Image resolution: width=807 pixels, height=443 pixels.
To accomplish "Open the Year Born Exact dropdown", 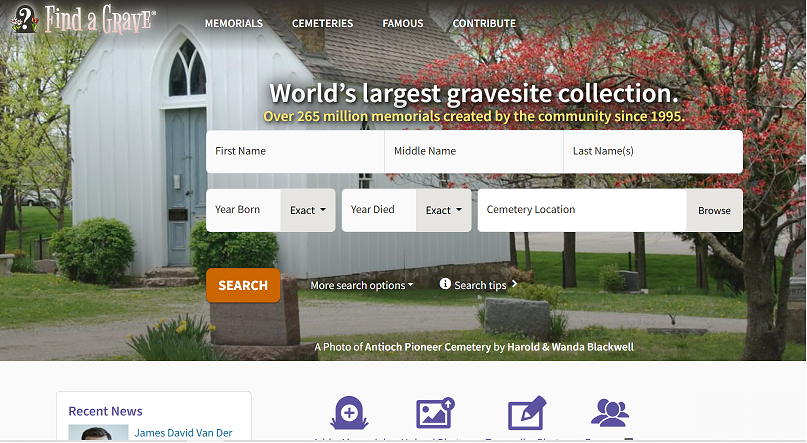I will point(307,210).
